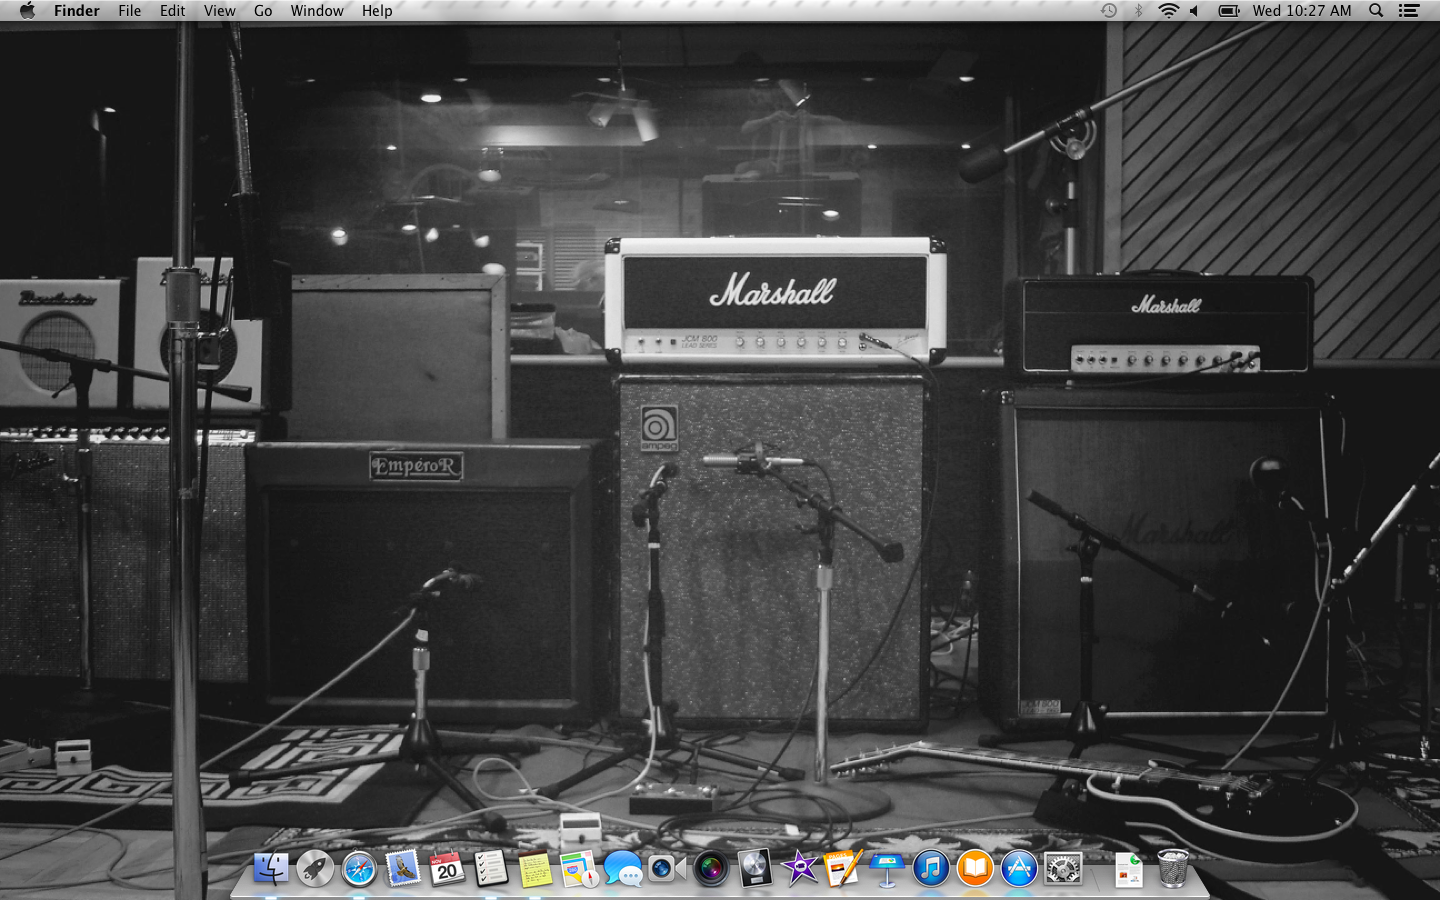The image size is (1440, 900).
Task: Open the Apple menu
Action: 27,10
